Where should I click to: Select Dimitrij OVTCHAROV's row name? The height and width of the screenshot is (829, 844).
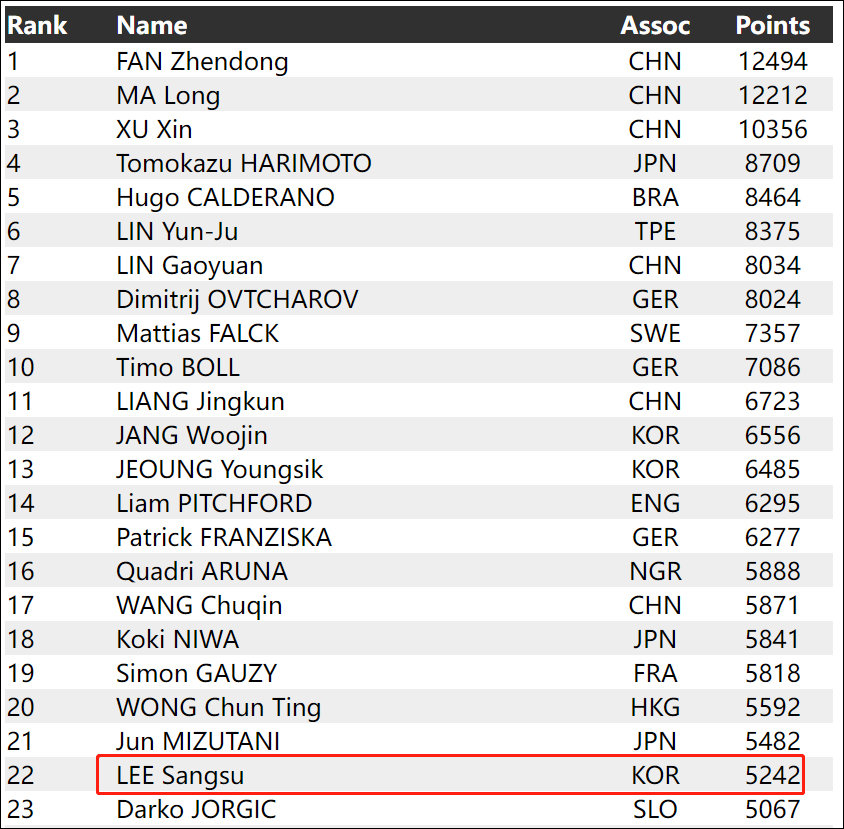(237, 300)
